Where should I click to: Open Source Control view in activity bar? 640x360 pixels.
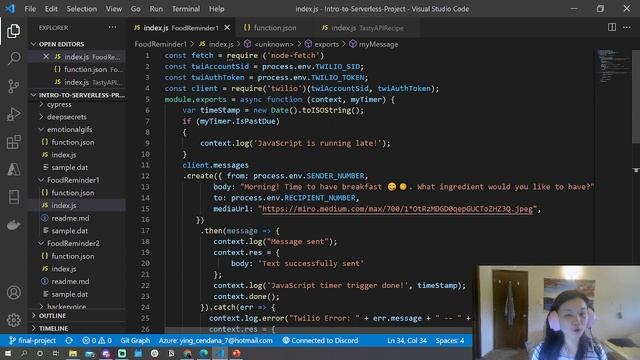[13, 86]
